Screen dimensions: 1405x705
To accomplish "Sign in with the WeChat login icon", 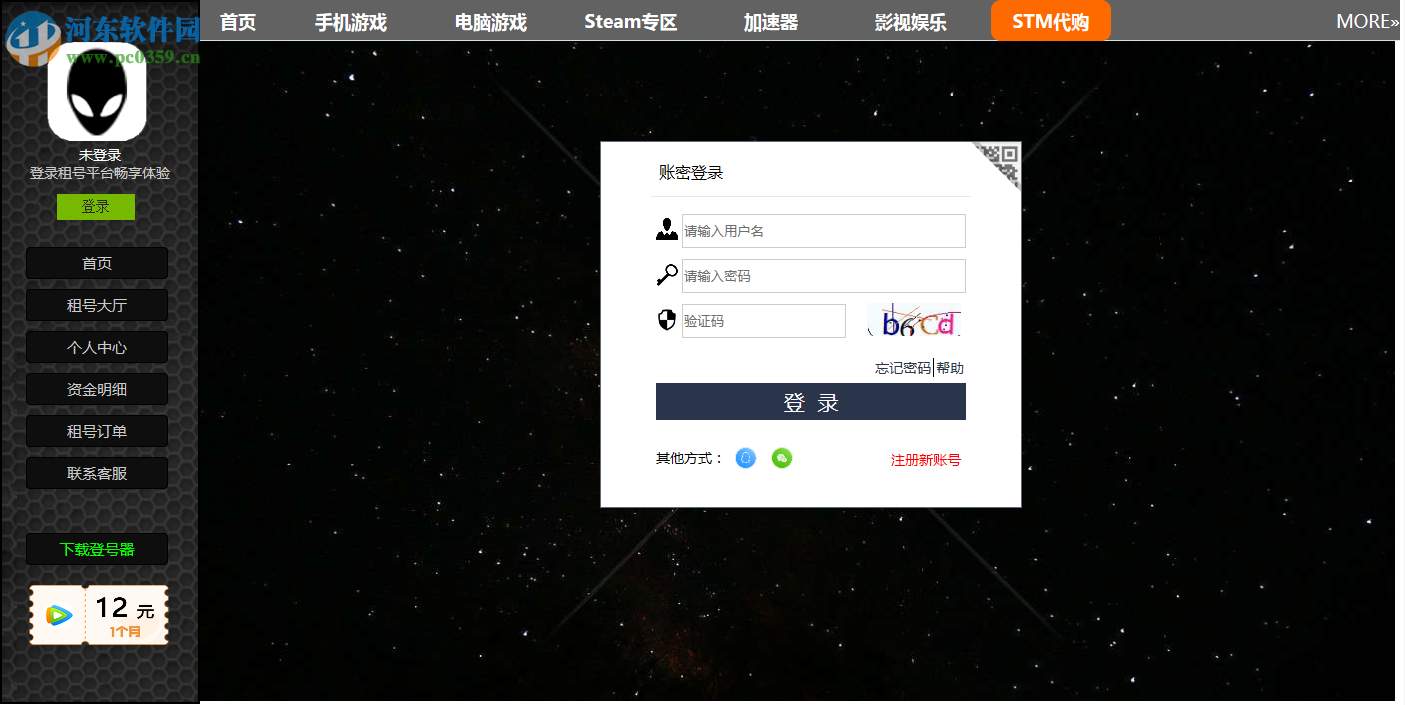I will point(782,458).
